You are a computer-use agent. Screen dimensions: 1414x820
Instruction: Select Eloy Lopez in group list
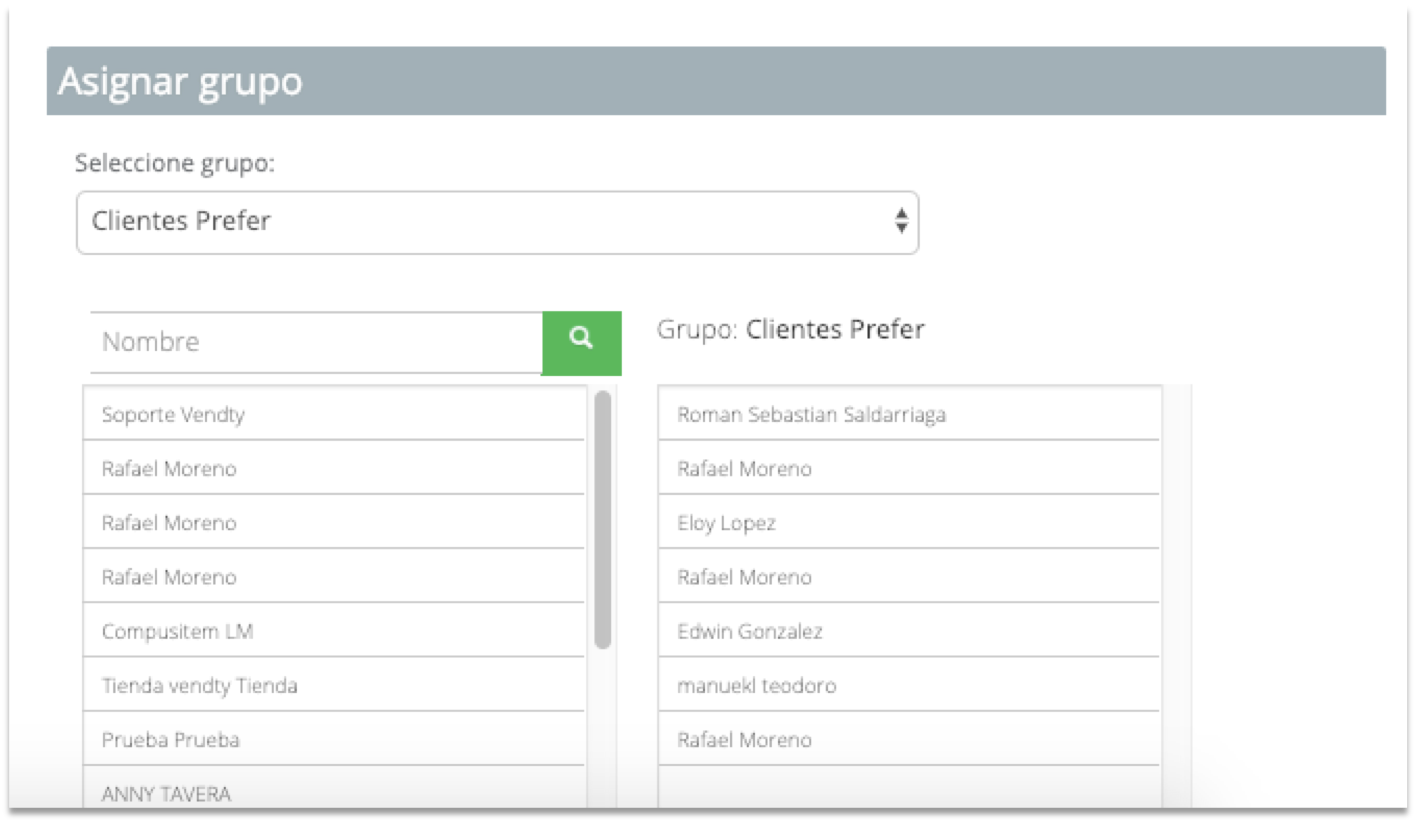(x=909, y=522)
